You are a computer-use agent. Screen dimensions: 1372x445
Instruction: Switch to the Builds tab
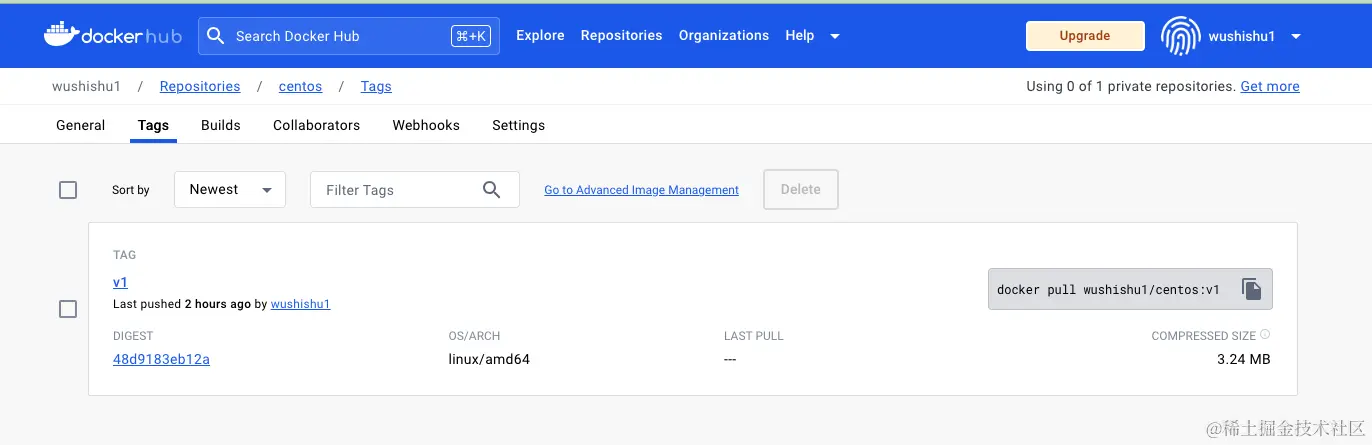pyautogui.click(x=221, y=125)
